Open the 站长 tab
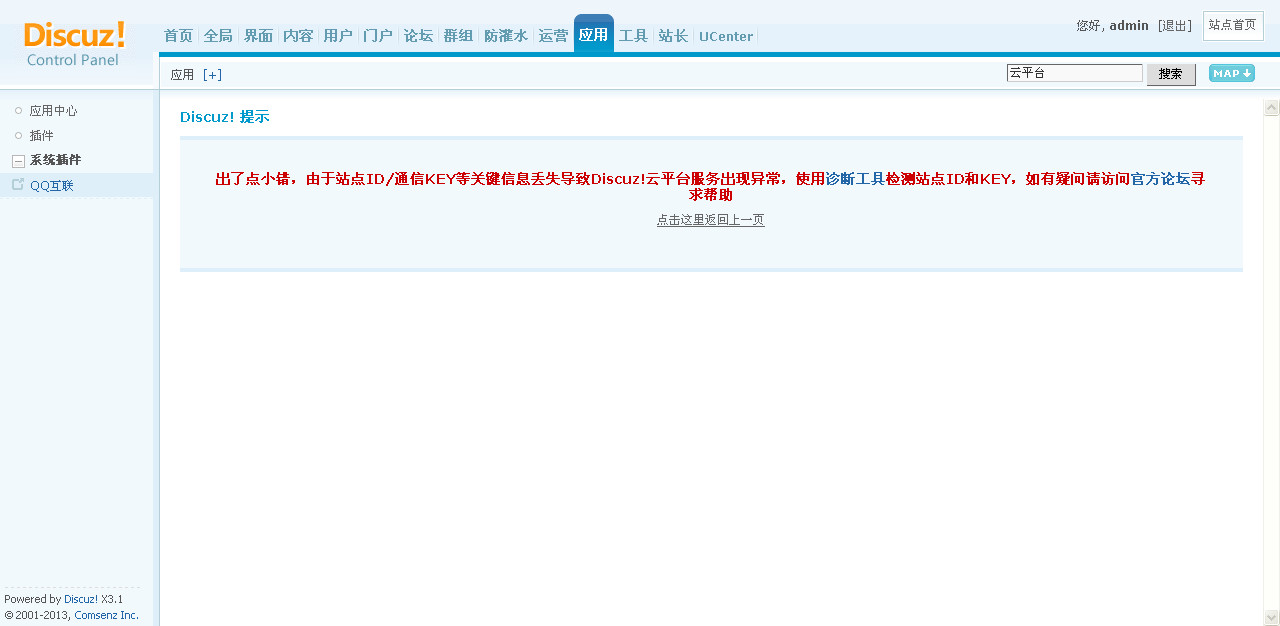1280x626 pixels. (x=673, y=36)
